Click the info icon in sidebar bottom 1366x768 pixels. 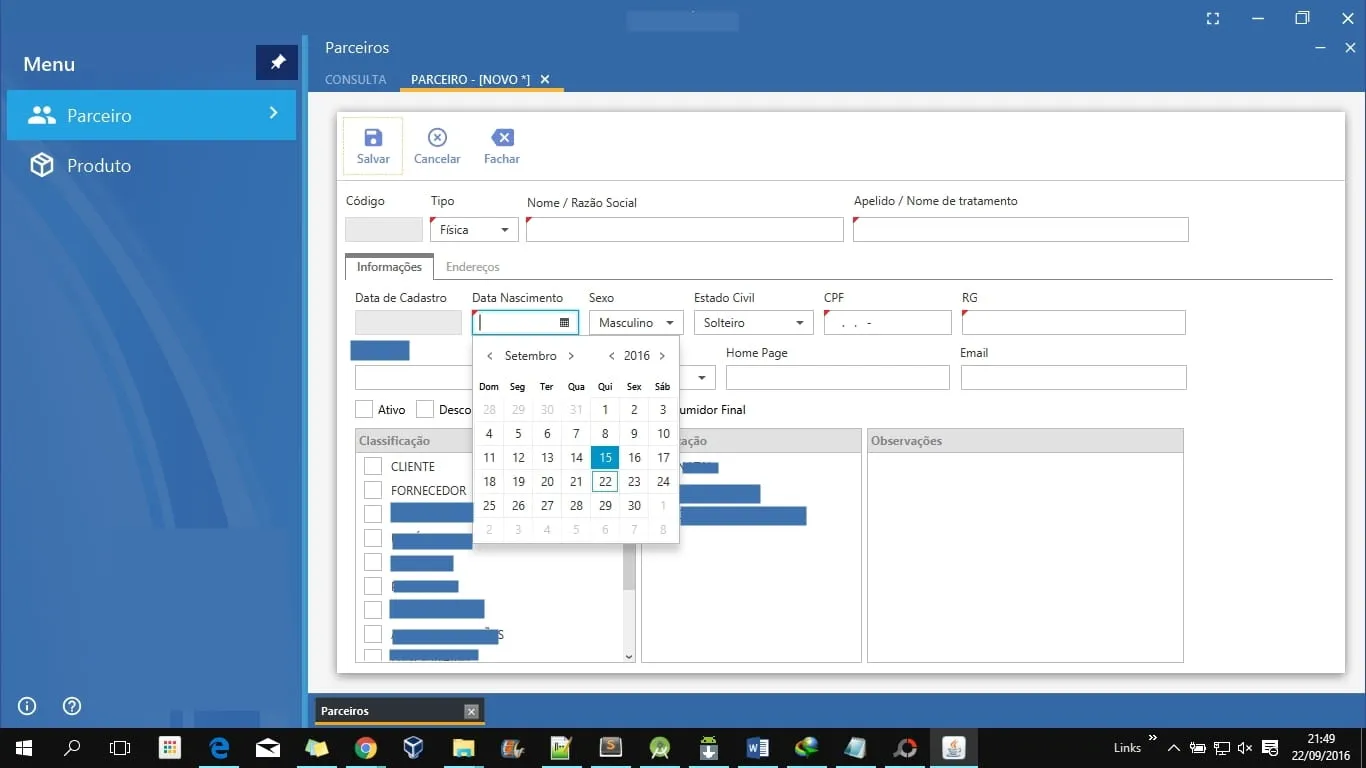point(27,706)
